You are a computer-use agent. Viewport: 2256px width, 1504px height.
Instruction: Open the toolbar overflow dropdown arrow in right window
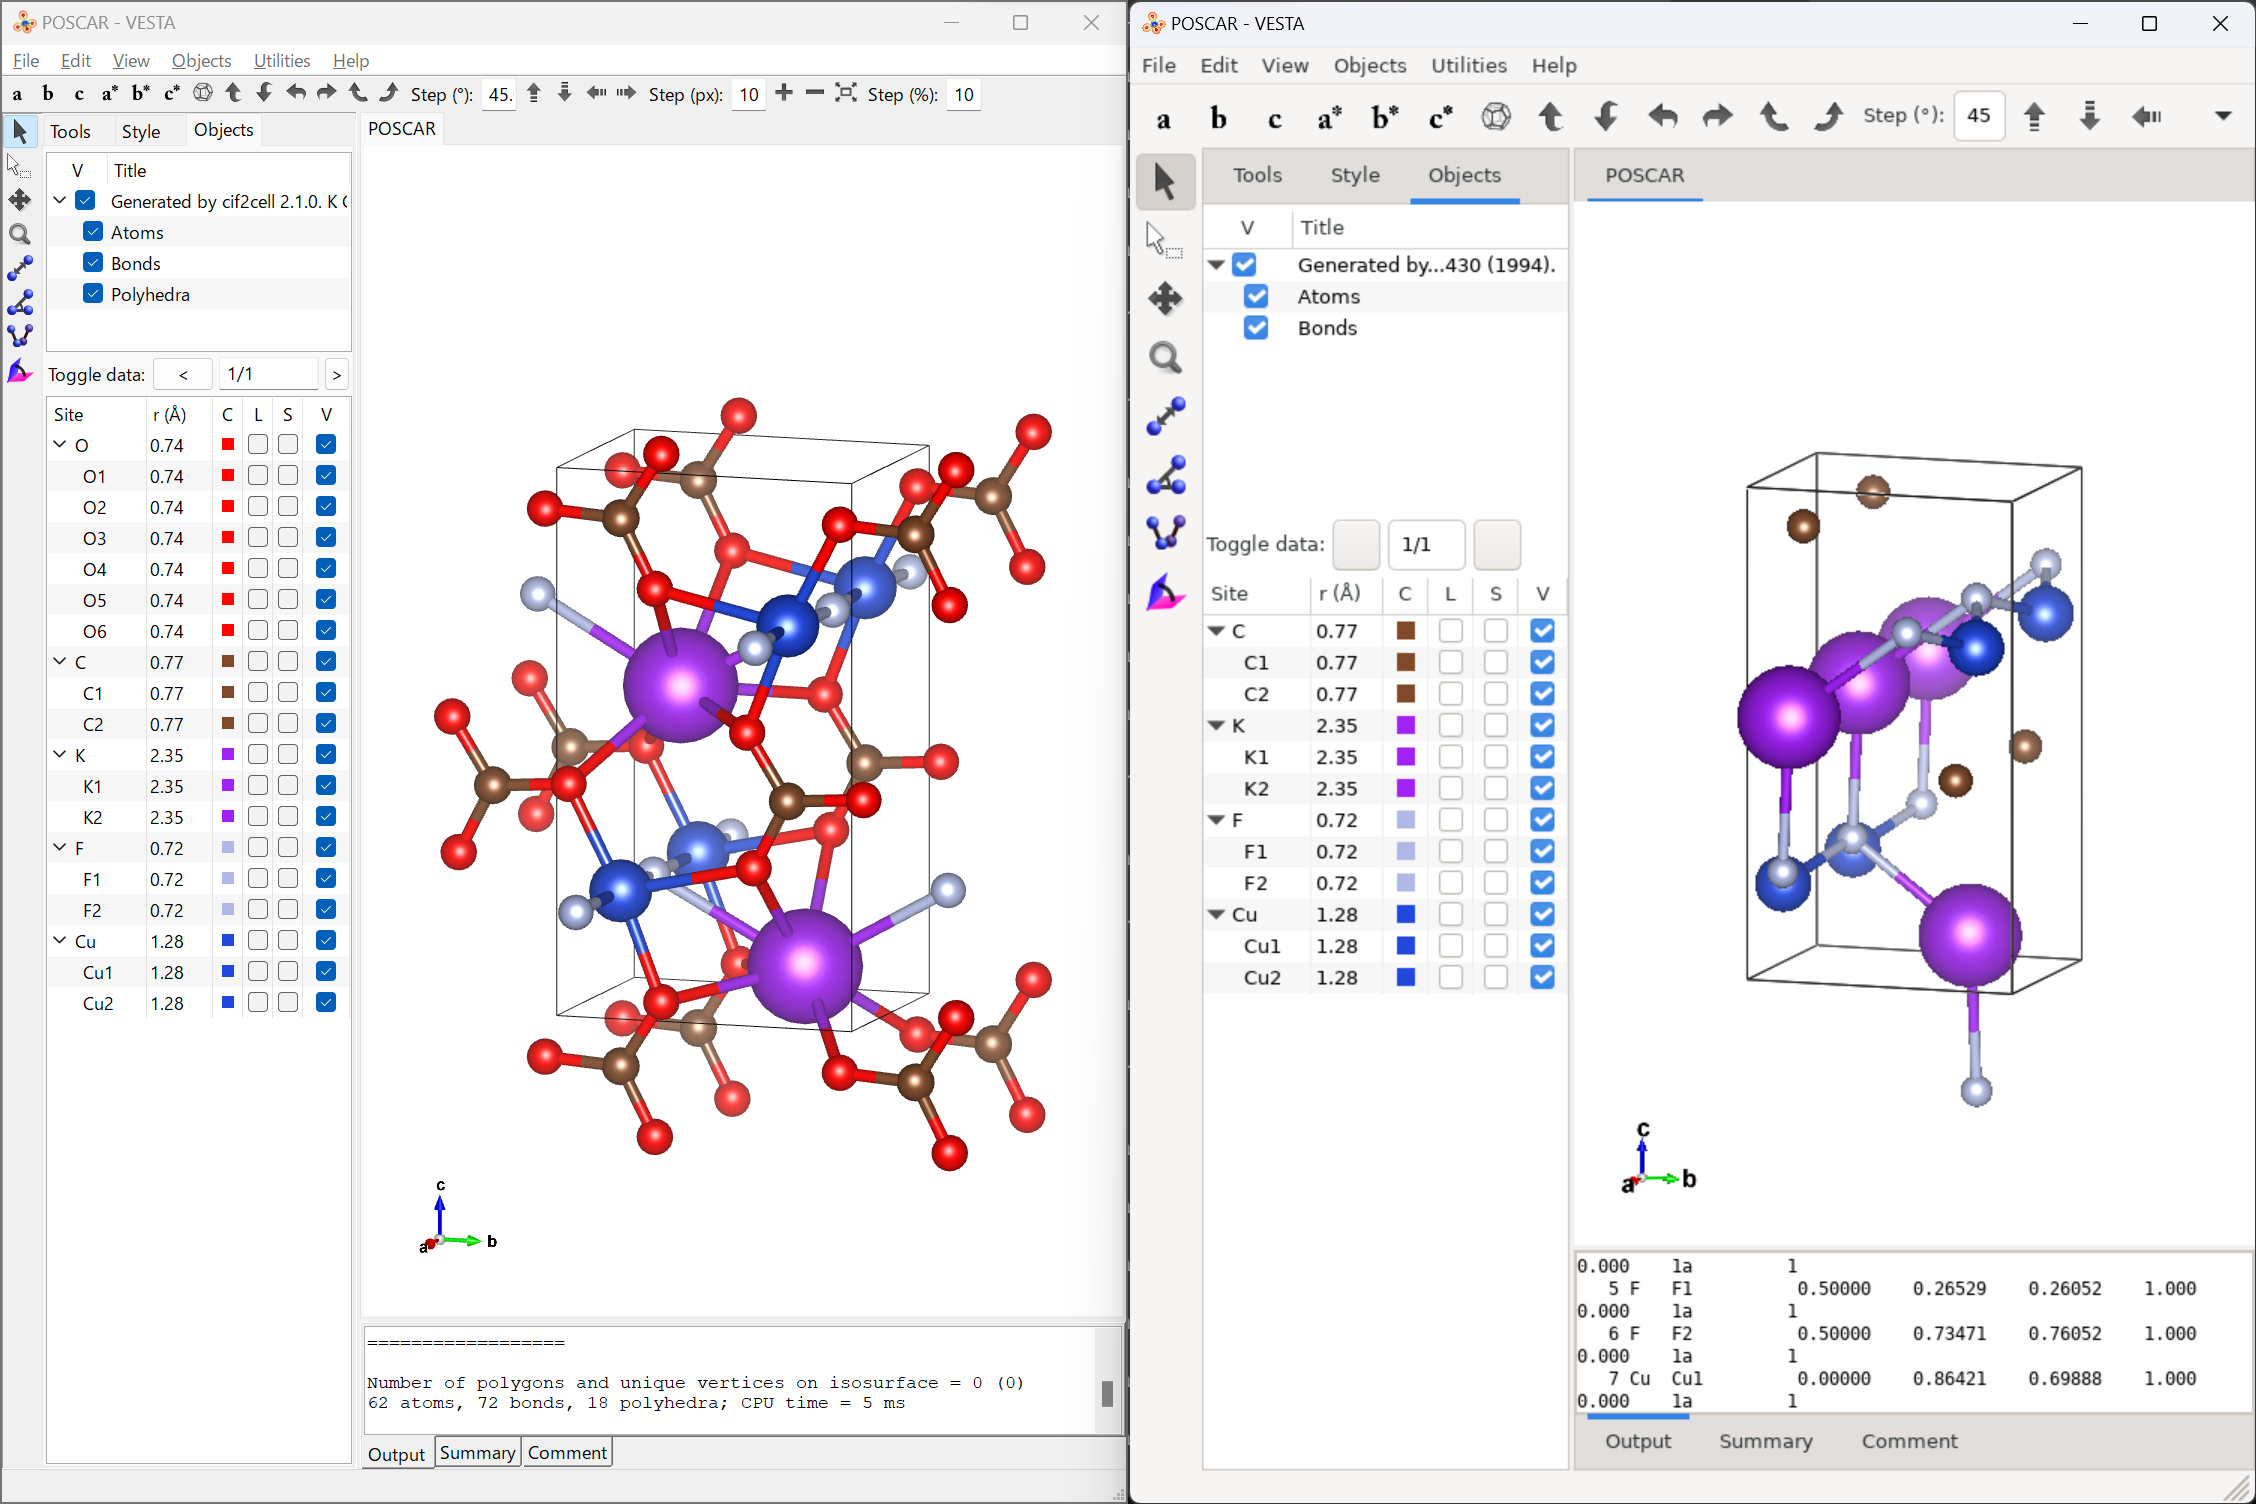(x=2222, y=117)
